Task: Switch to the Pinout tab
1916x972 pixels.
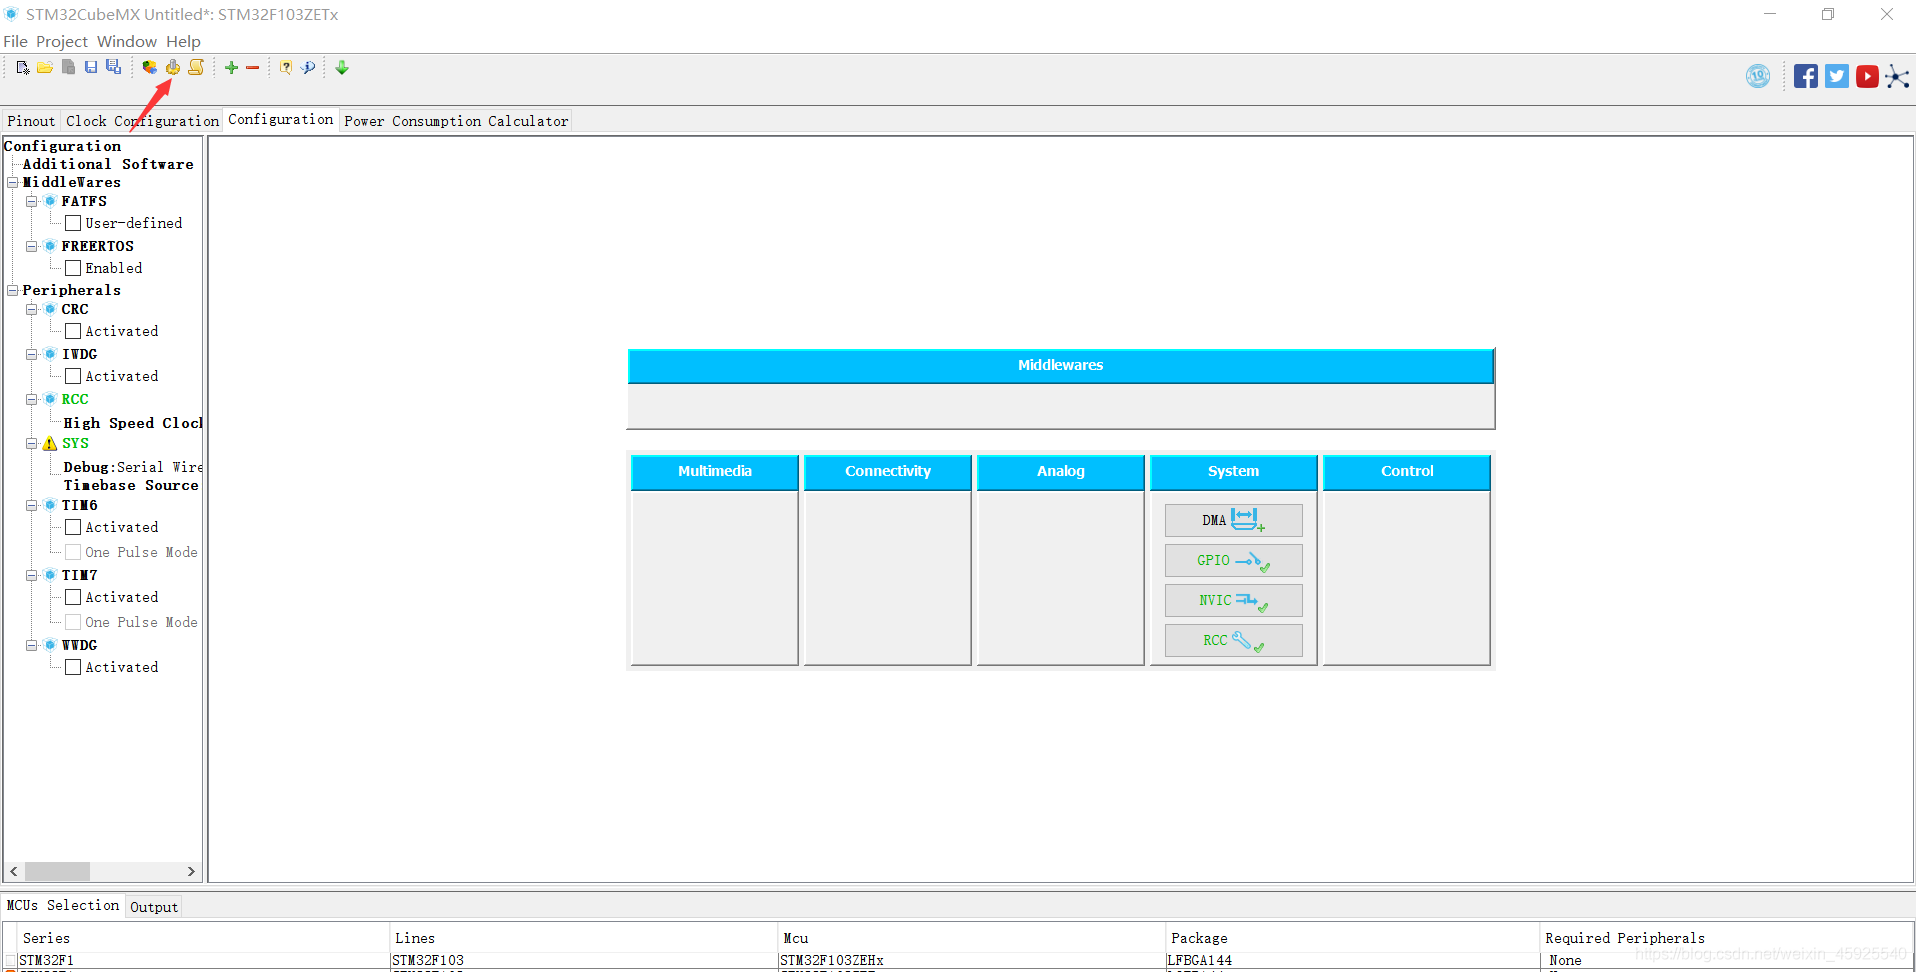Action: 31,121
